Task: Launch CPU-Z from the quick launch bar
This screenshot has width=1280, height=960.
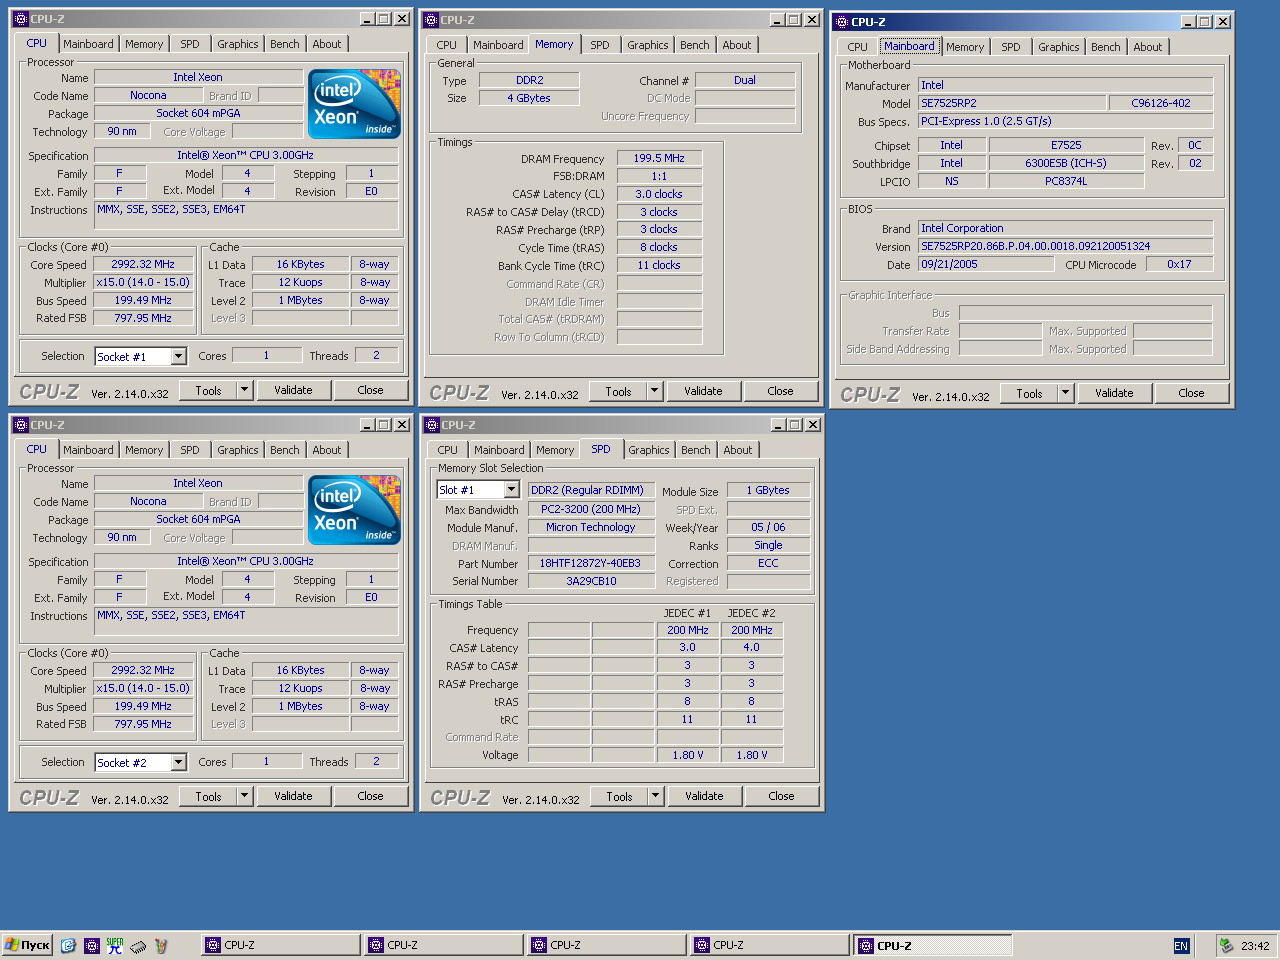Action: tap(91, 945)
